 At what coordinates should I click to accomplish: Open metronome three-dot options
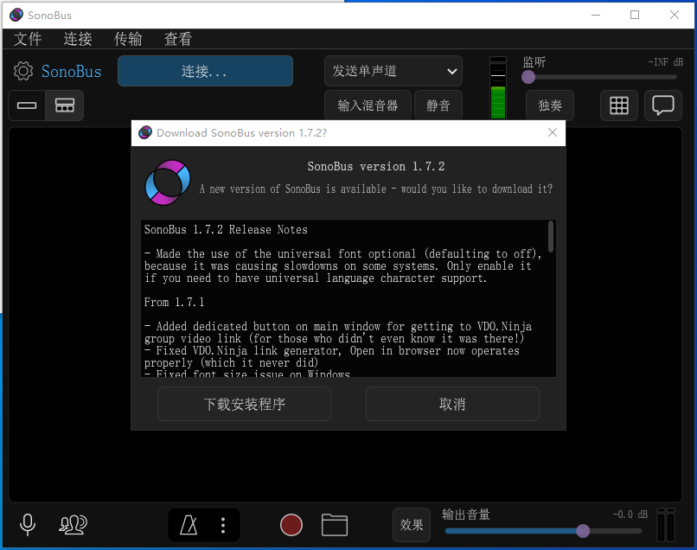coord(223,525)
